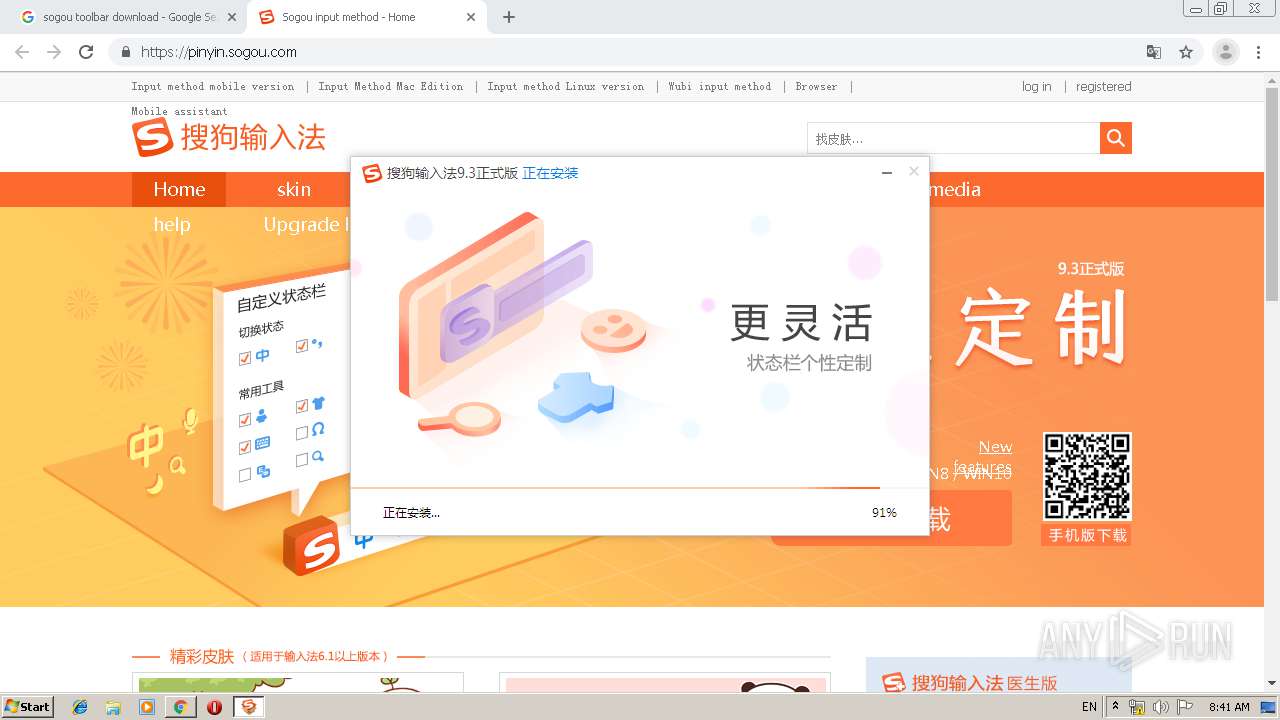
Task: Open Internet Explorer from the taskbar
Action: coord(81,707)
